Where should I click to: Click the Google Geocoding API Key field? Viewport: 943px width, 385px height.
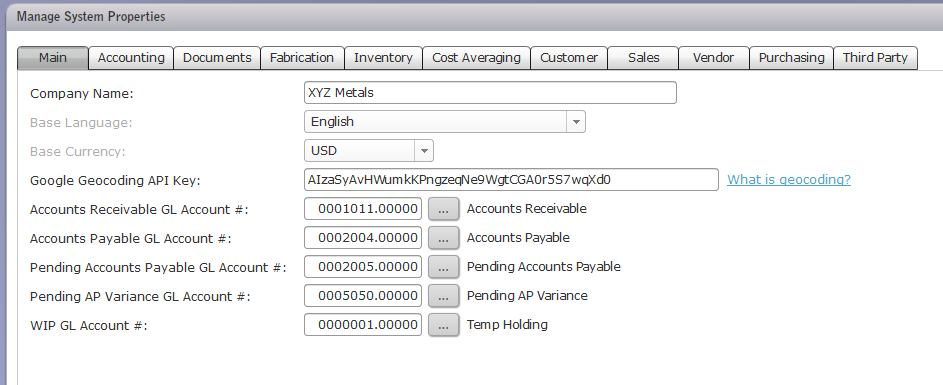tap(511, 179)
